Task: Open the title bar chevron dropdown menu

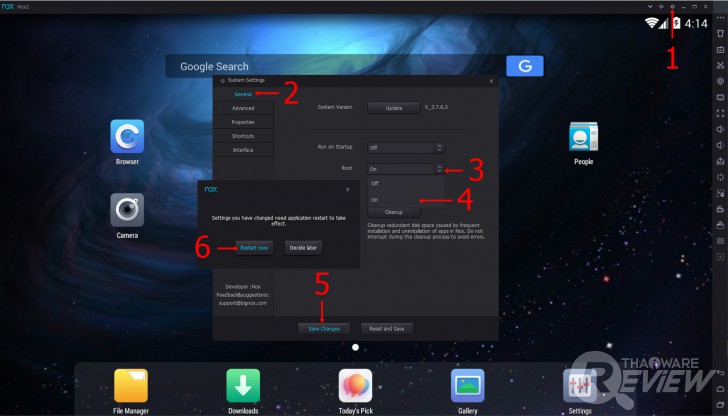Action: click(650, 6)
